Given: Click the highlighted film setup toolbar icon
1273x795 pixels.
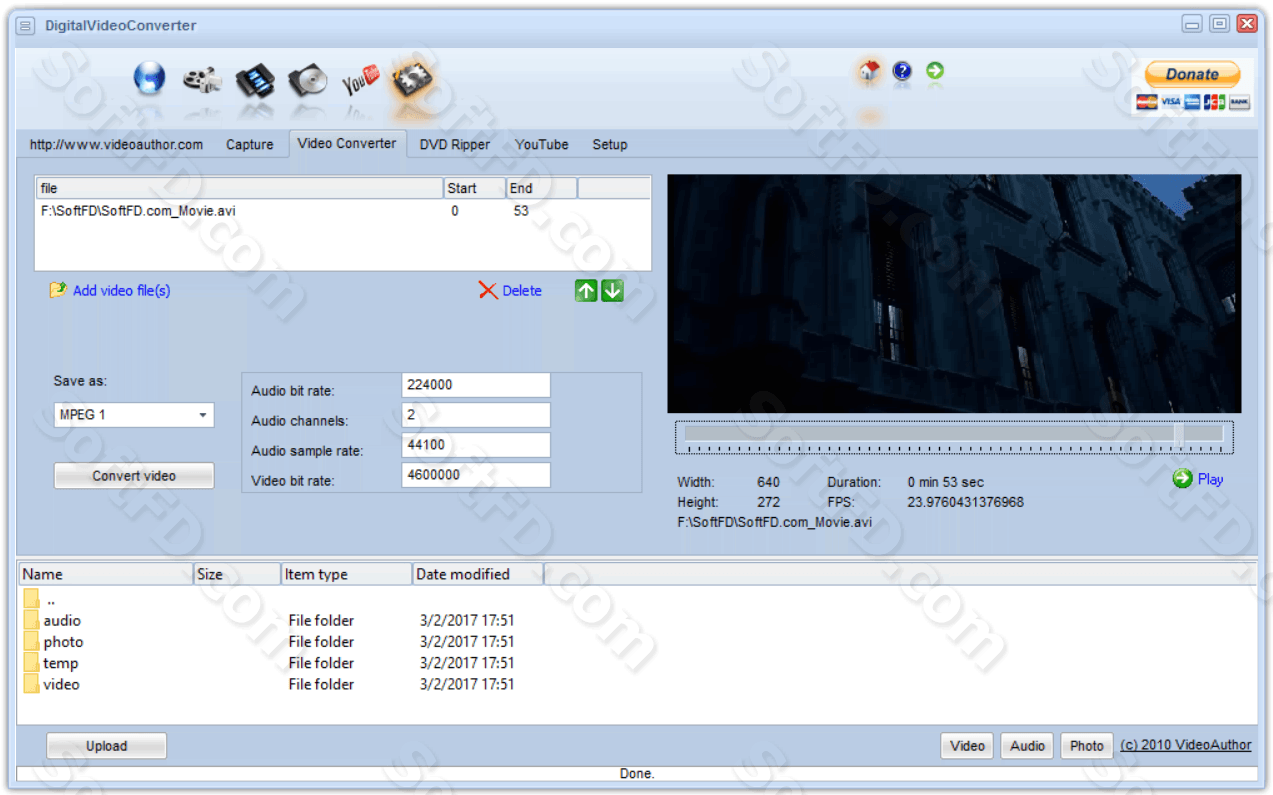Looking at the screenshot, I should coord(413,80).
